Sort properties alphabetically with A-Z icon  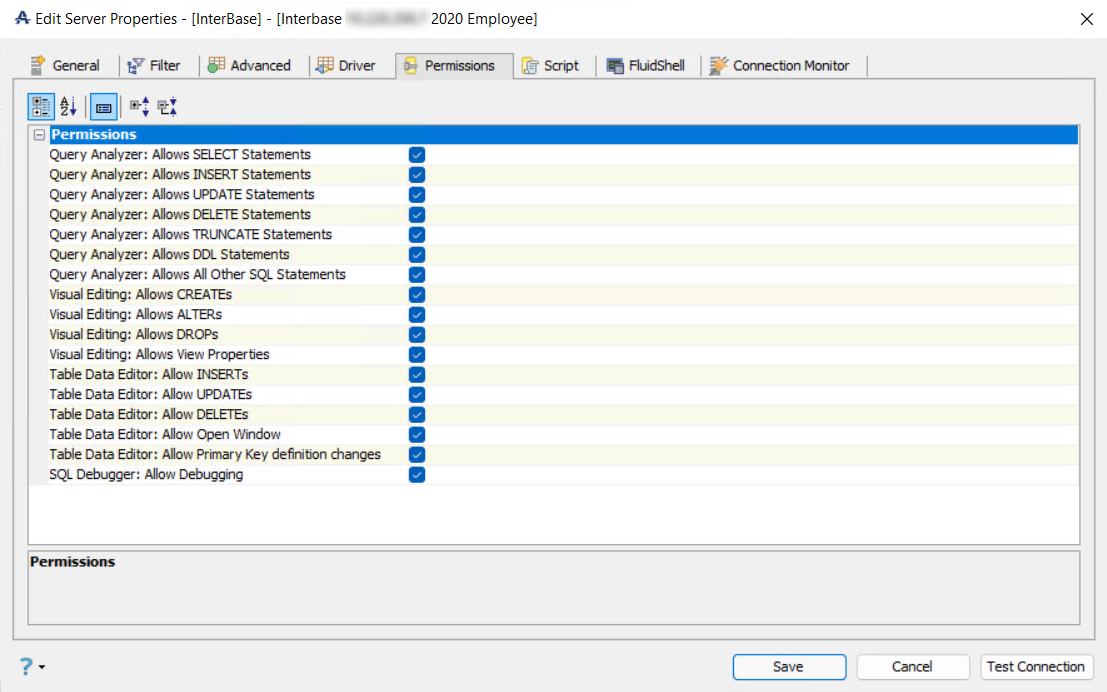pos(68,107)
